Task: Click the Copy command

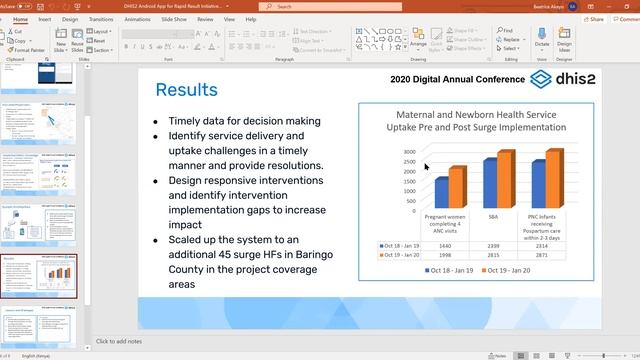Action: [17, 41]
